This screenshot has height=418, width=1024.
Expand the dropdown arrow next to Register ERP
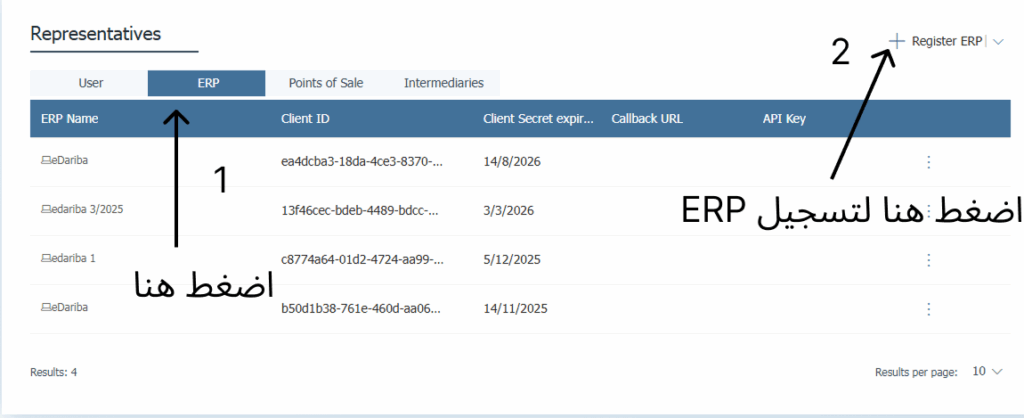(999, 41)
